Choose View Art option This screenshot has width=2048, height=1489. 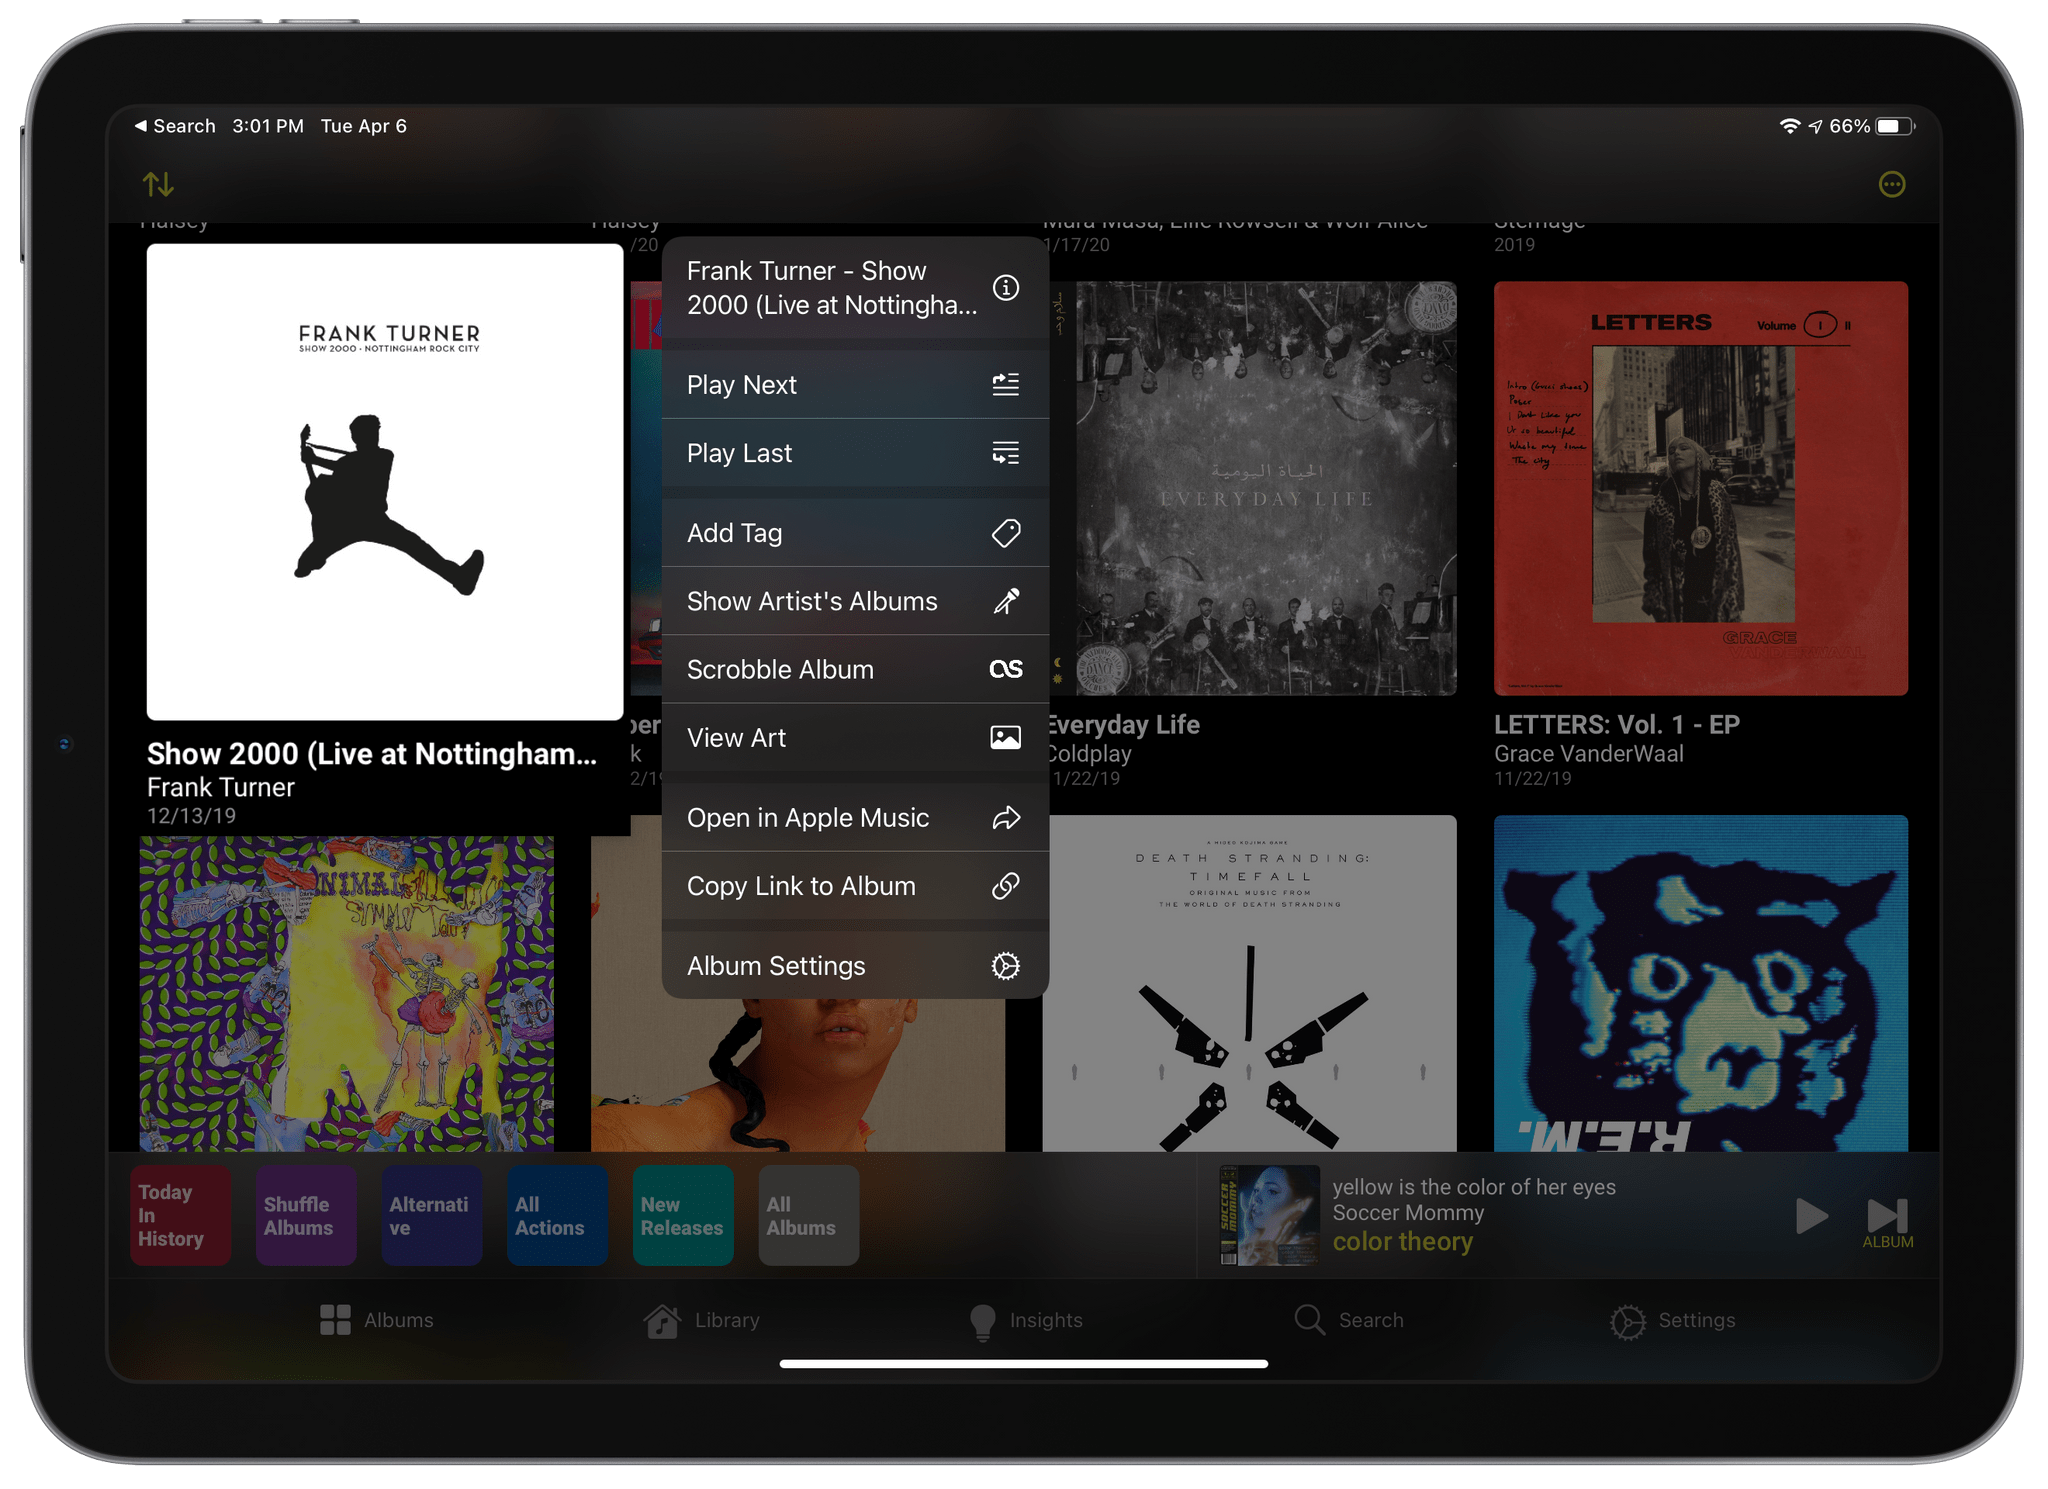click(x=854, y=738)
